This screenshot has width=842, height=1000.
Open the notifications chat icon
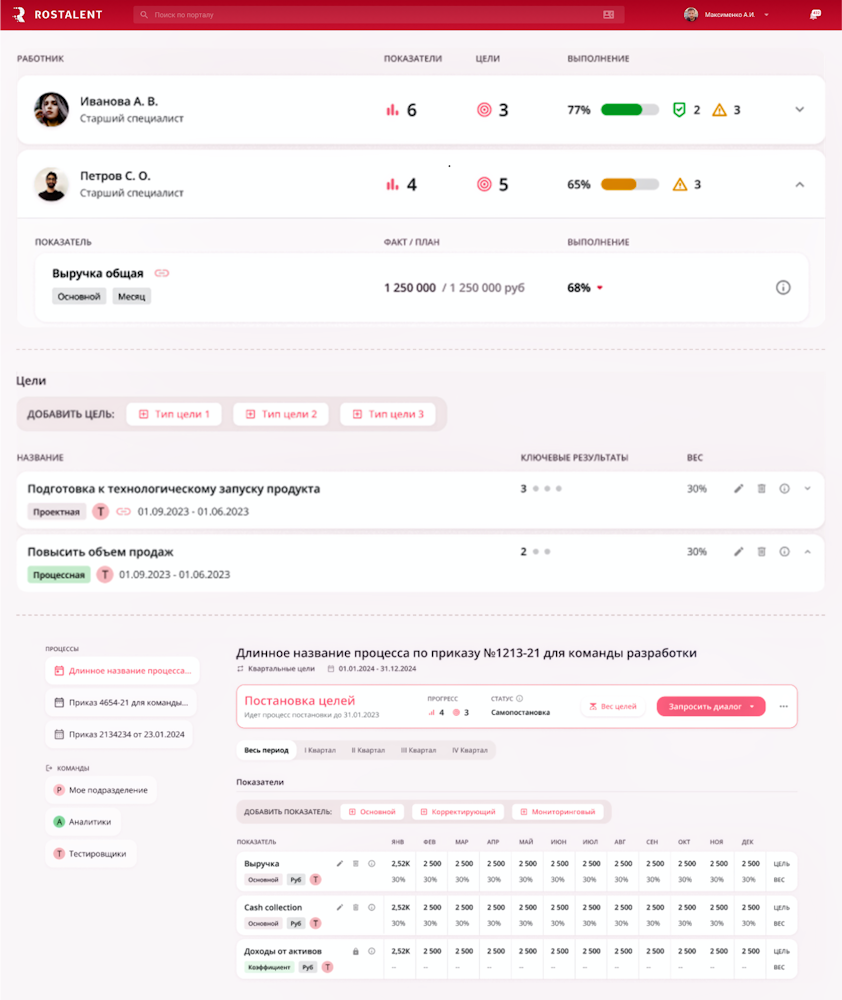(x=815, y=14)
